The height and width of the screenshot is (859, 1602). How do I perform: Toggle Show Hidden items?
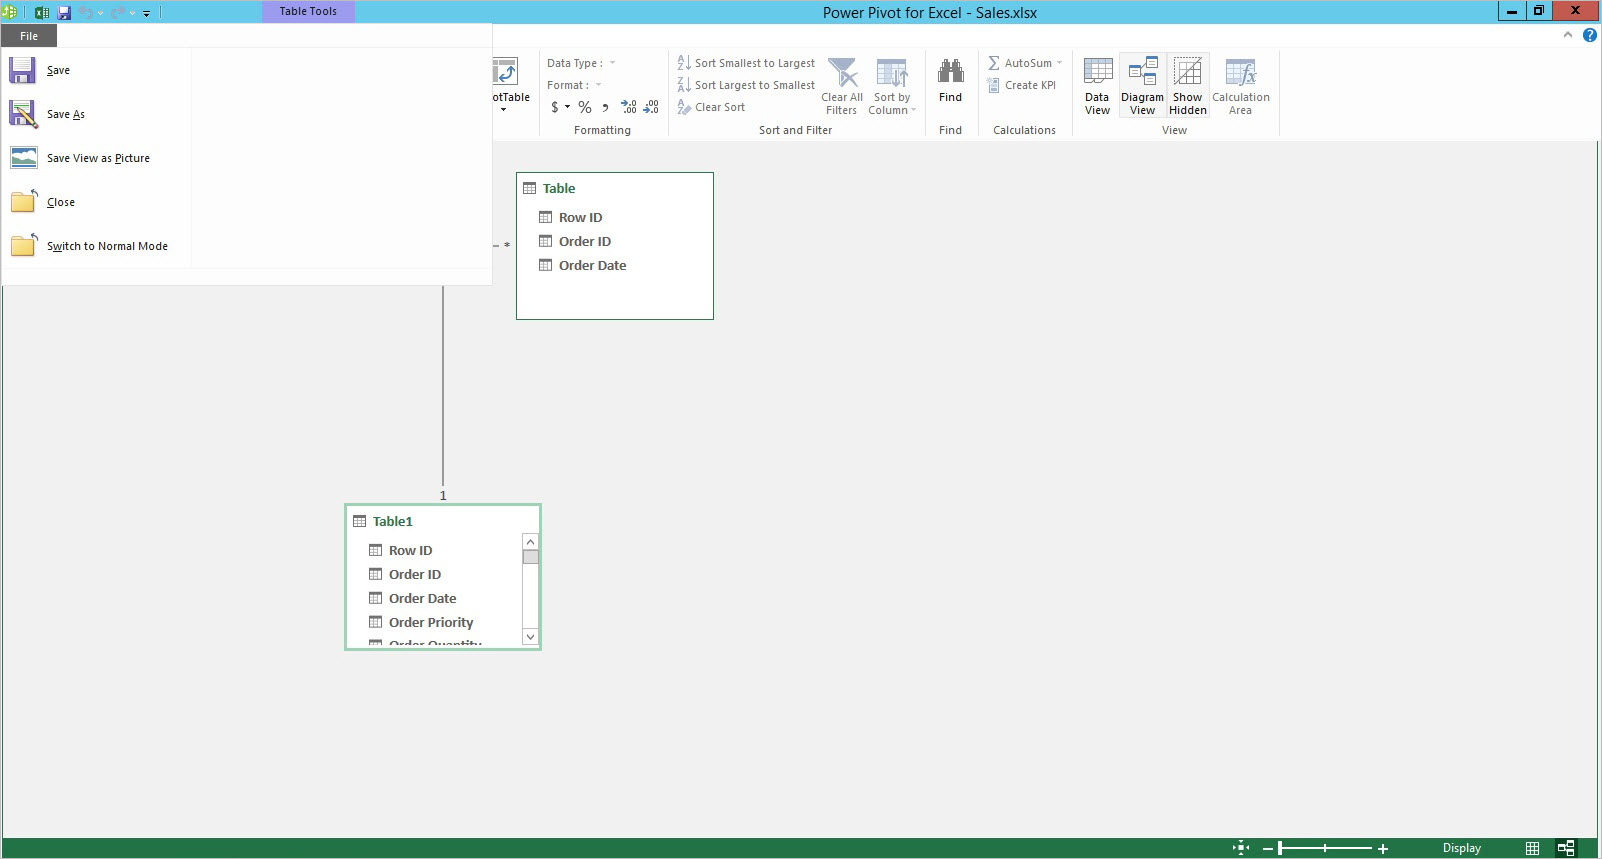tap(1187, 85)
